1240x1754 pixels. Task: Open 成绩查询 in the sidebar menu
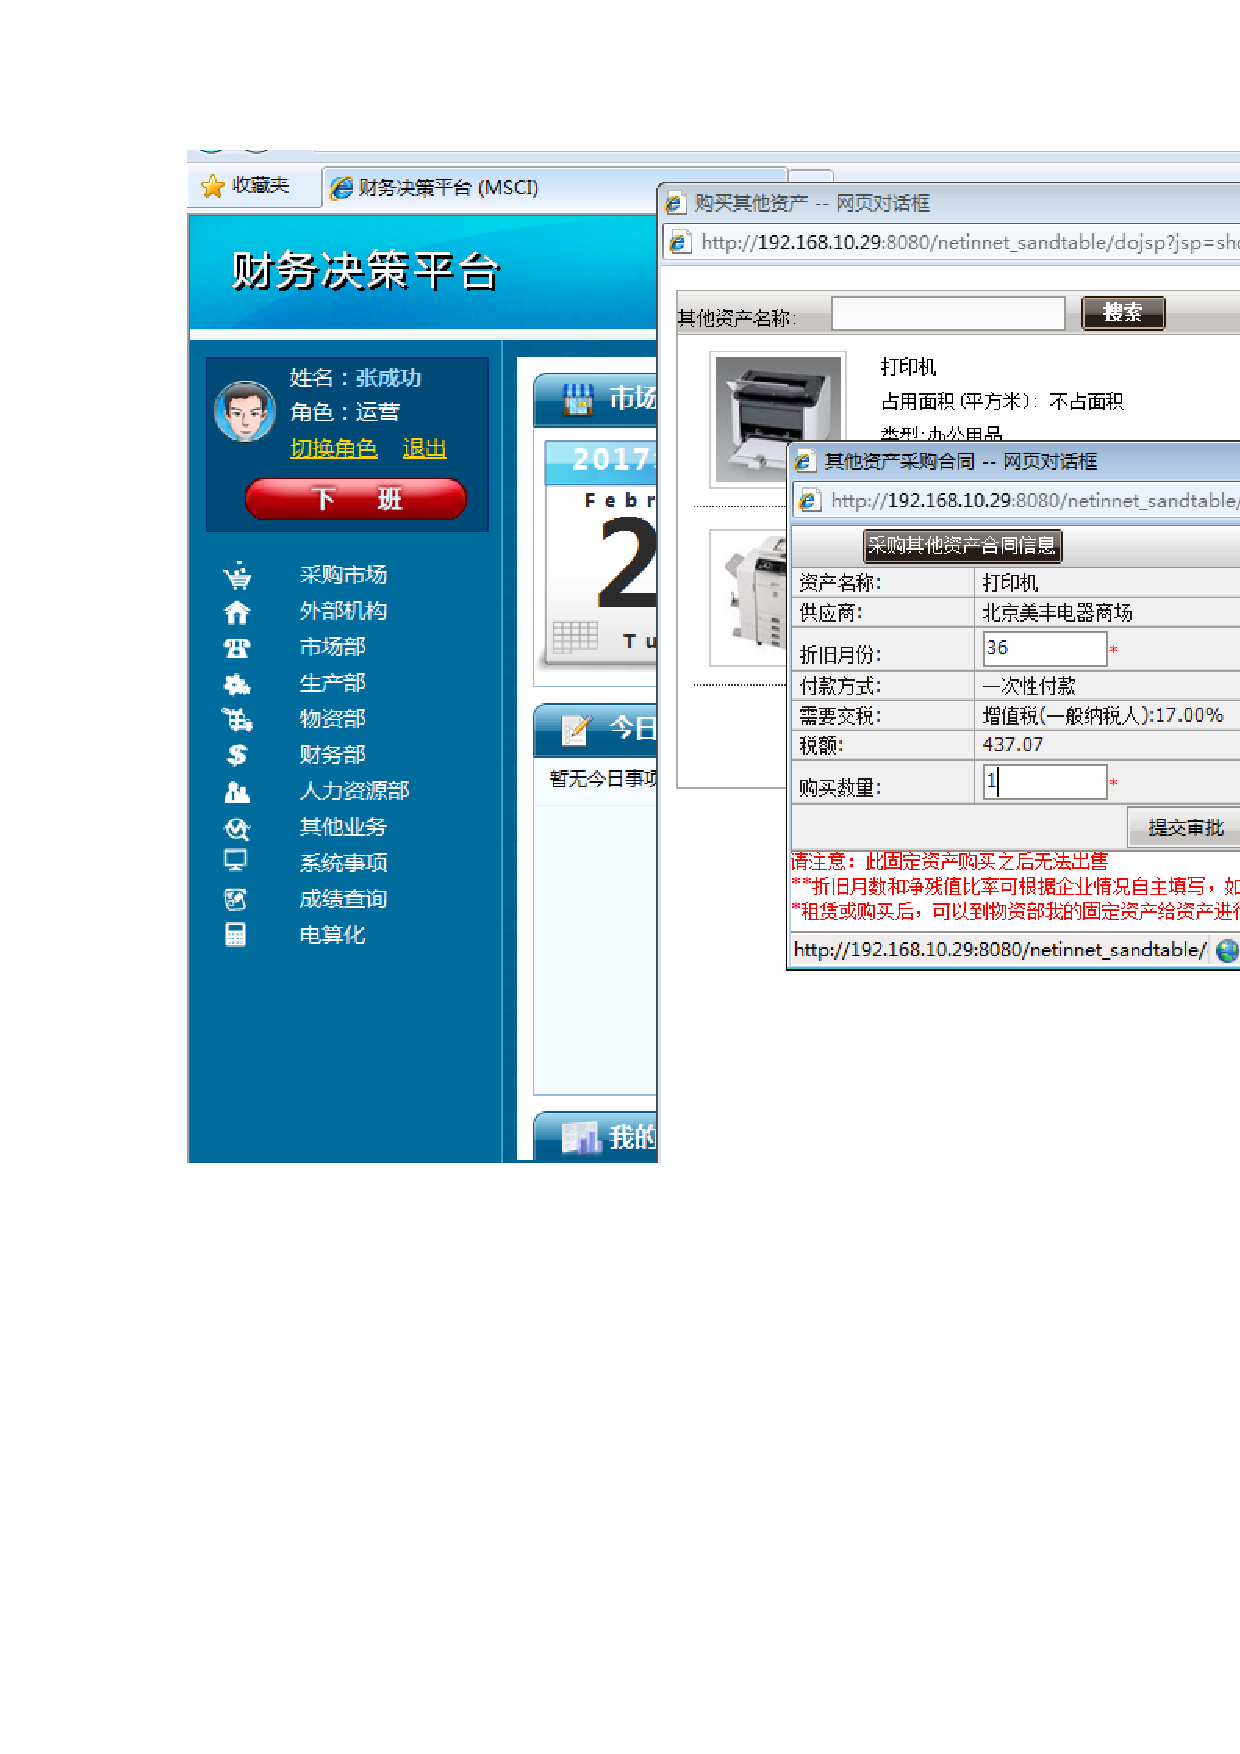coord(343,899)
